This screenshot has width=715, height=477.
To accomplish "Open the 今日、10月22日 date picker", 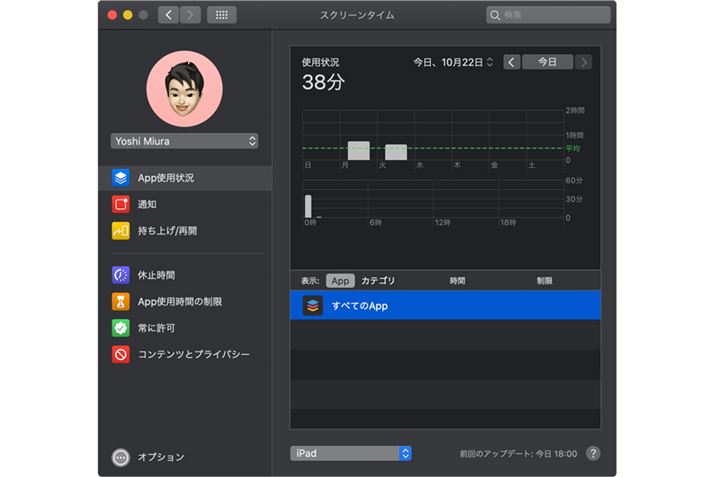I will 453,62.
